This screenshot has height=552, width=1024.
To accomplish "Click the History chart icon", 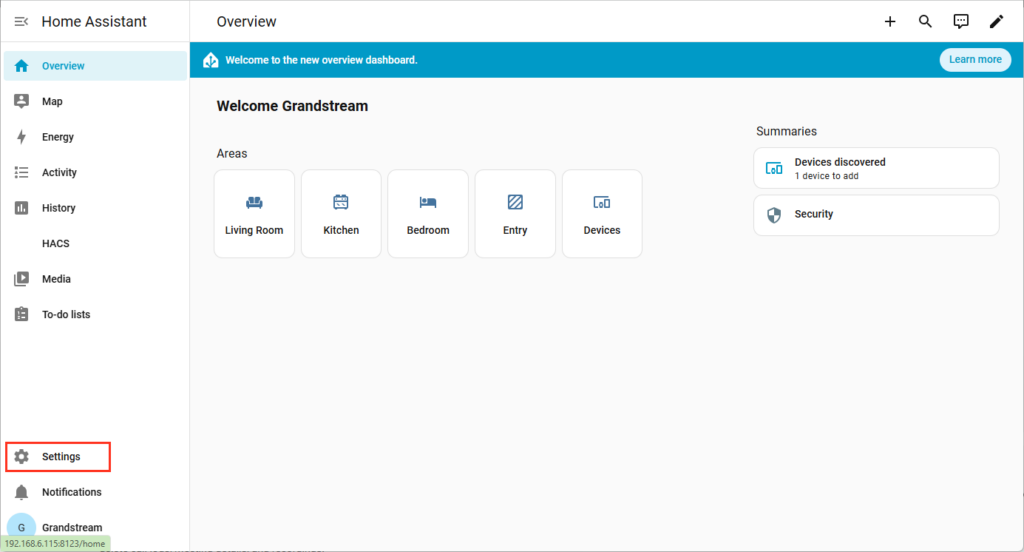I will click(22, 208).
